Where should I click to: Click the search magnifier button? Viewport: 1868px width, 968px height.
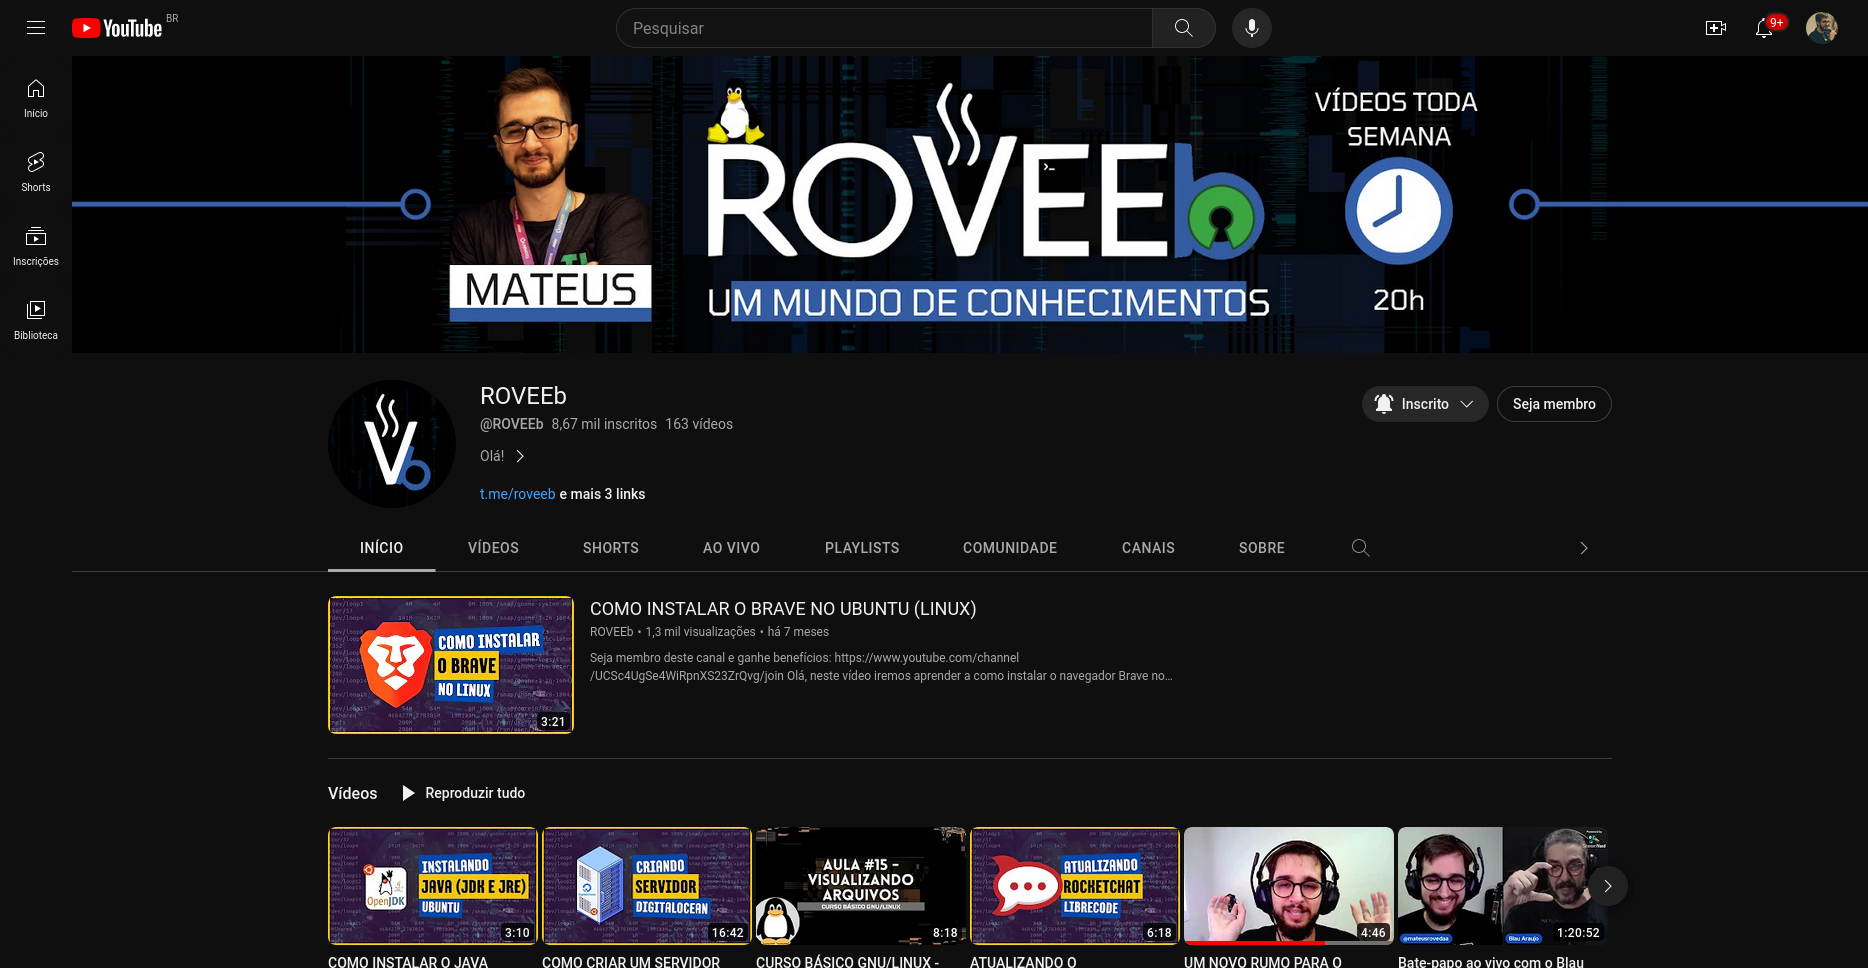click(x=1183, y=28)
